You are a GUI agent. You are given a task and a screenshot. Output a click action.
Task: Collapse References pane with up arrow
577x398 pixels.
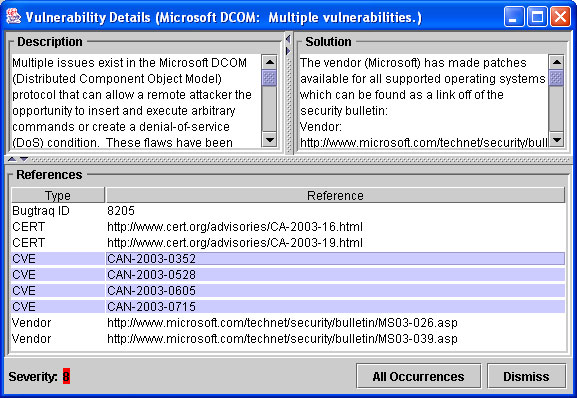[12, 159]
